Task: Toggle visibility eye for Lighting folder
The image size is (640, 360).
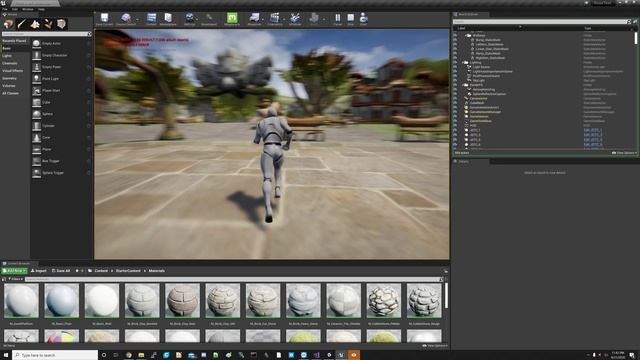Action: (456, 62)
